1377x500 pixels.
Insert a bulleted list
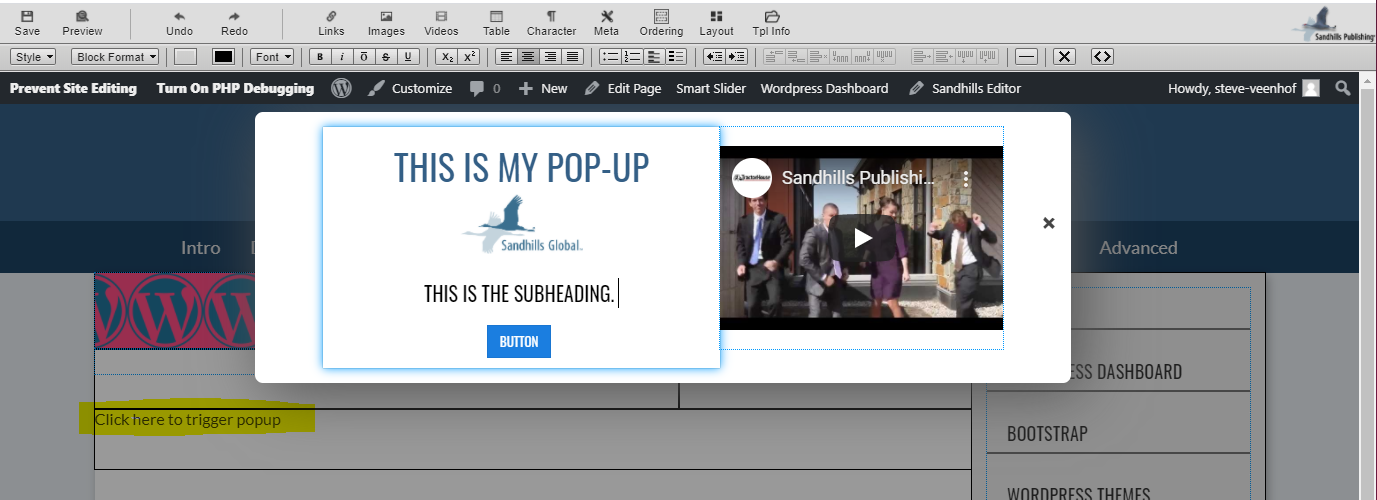pyautogui.click(x=610, y=57)
